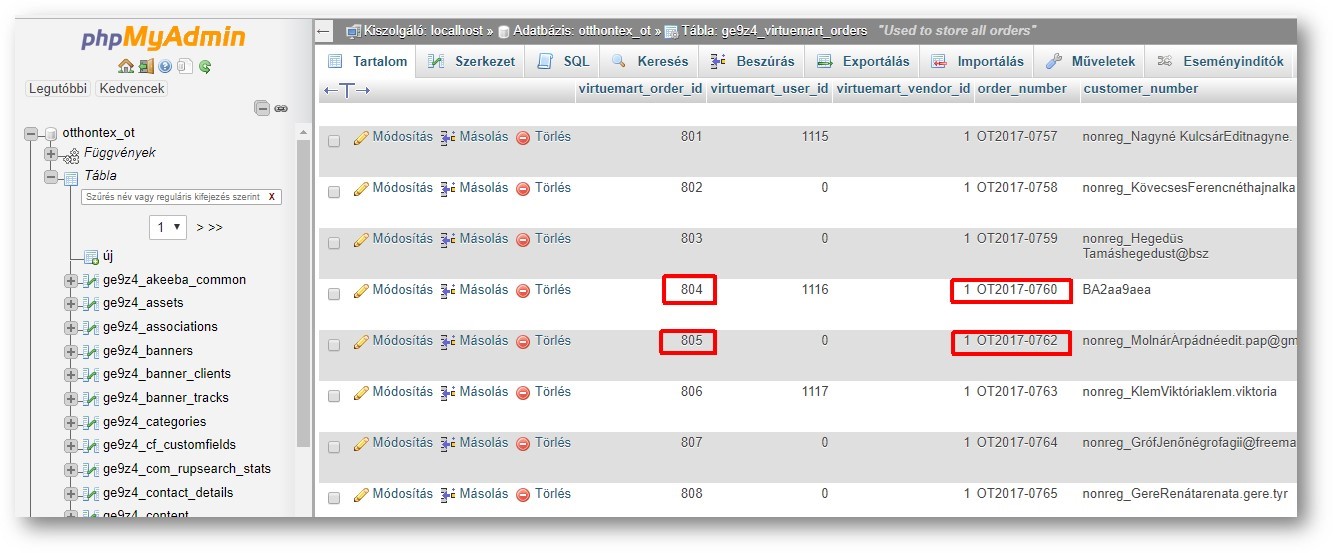Click the Home icon under the phpMyAdmin logo
This screenshot has height=553, width=1333.
[x=125, y=67]
